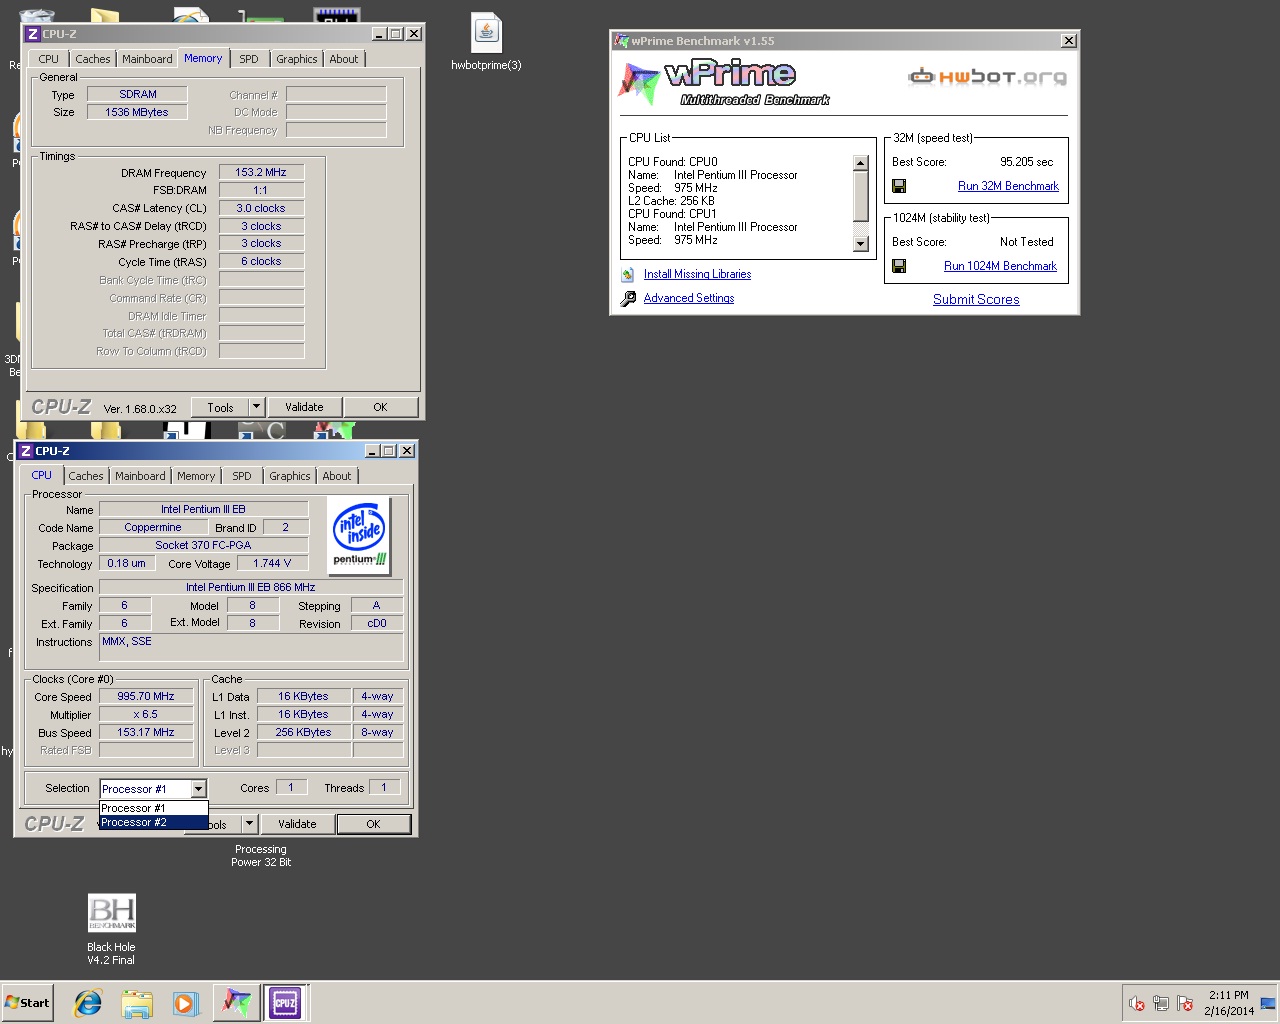Open the Mainboard tab in the upper CPU-Z window

tap(147, 59)
